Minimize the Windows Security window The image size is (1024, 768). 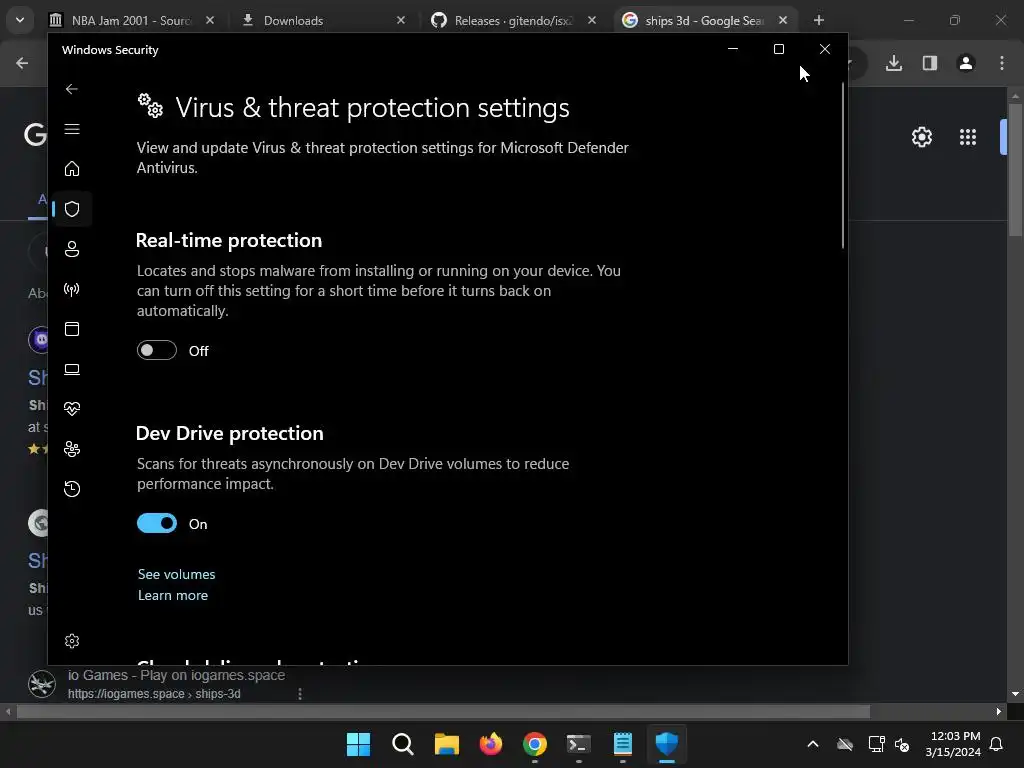pyautogui.click(x=733, y=49)
